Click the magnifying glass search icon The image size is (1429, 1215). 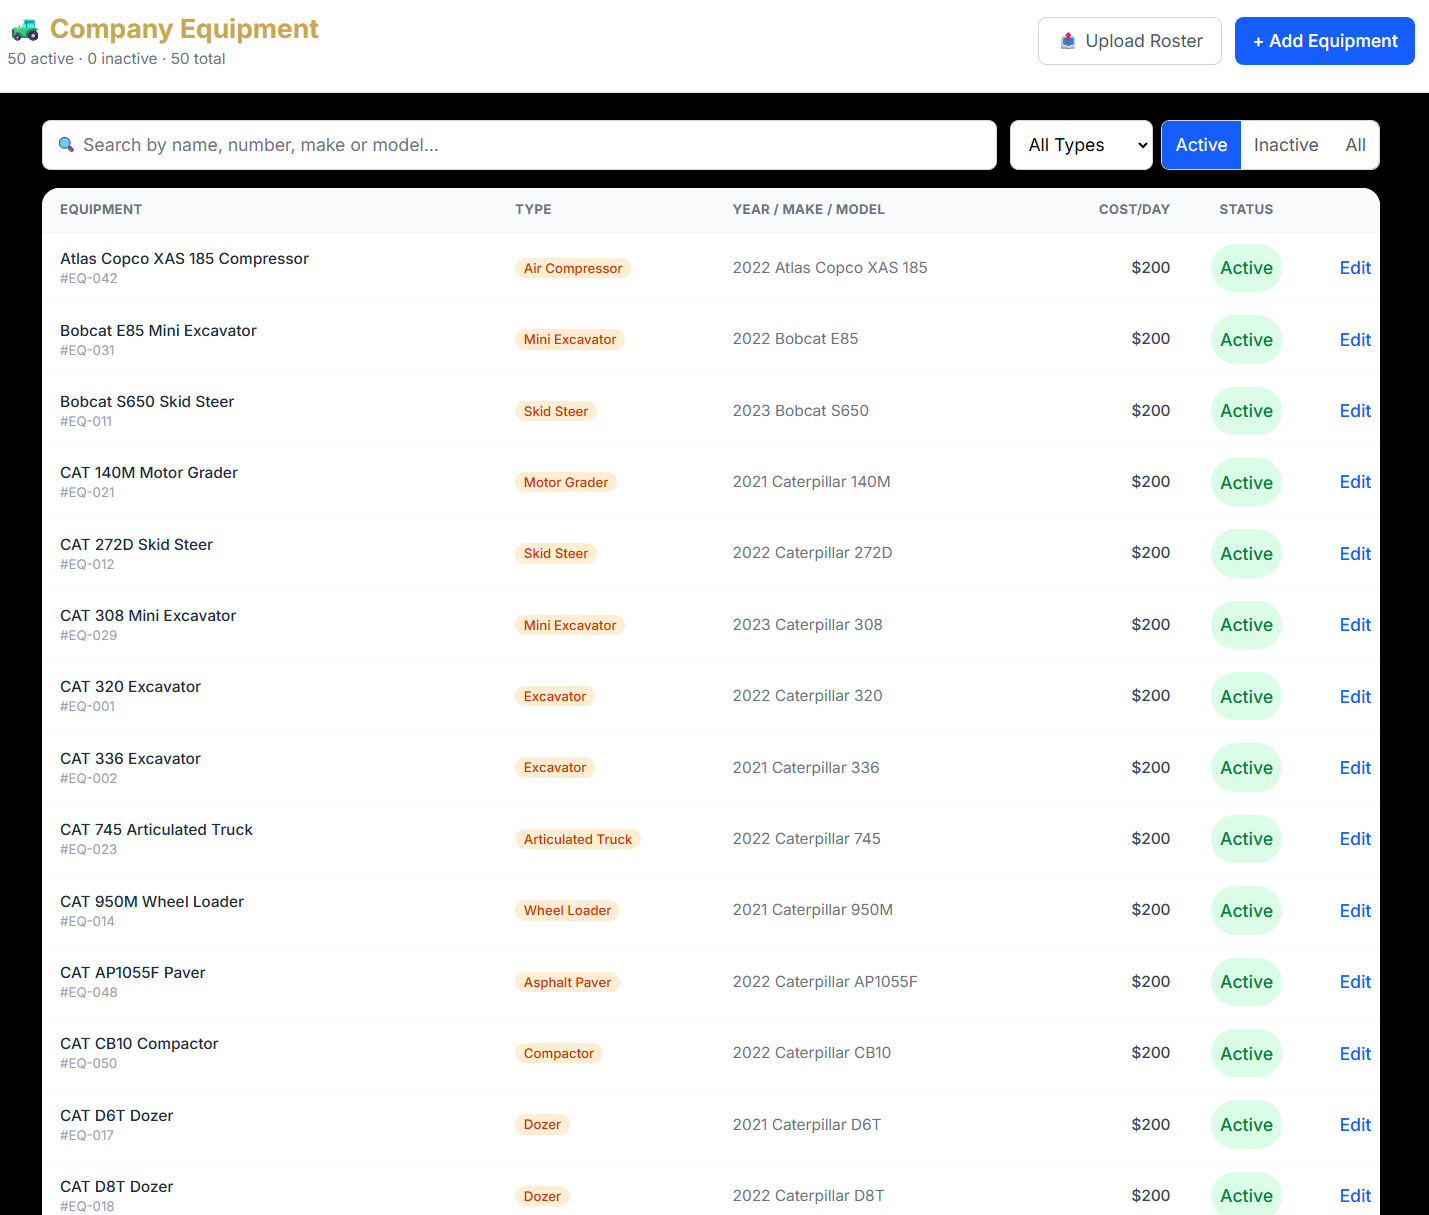click(66, 145)
